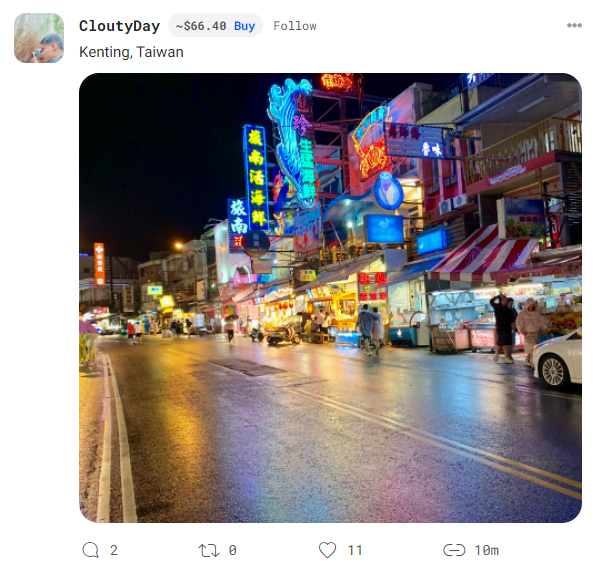596x567 pixels.
Task: Click the repost arrows icon
Action: (x=209, y=550)
